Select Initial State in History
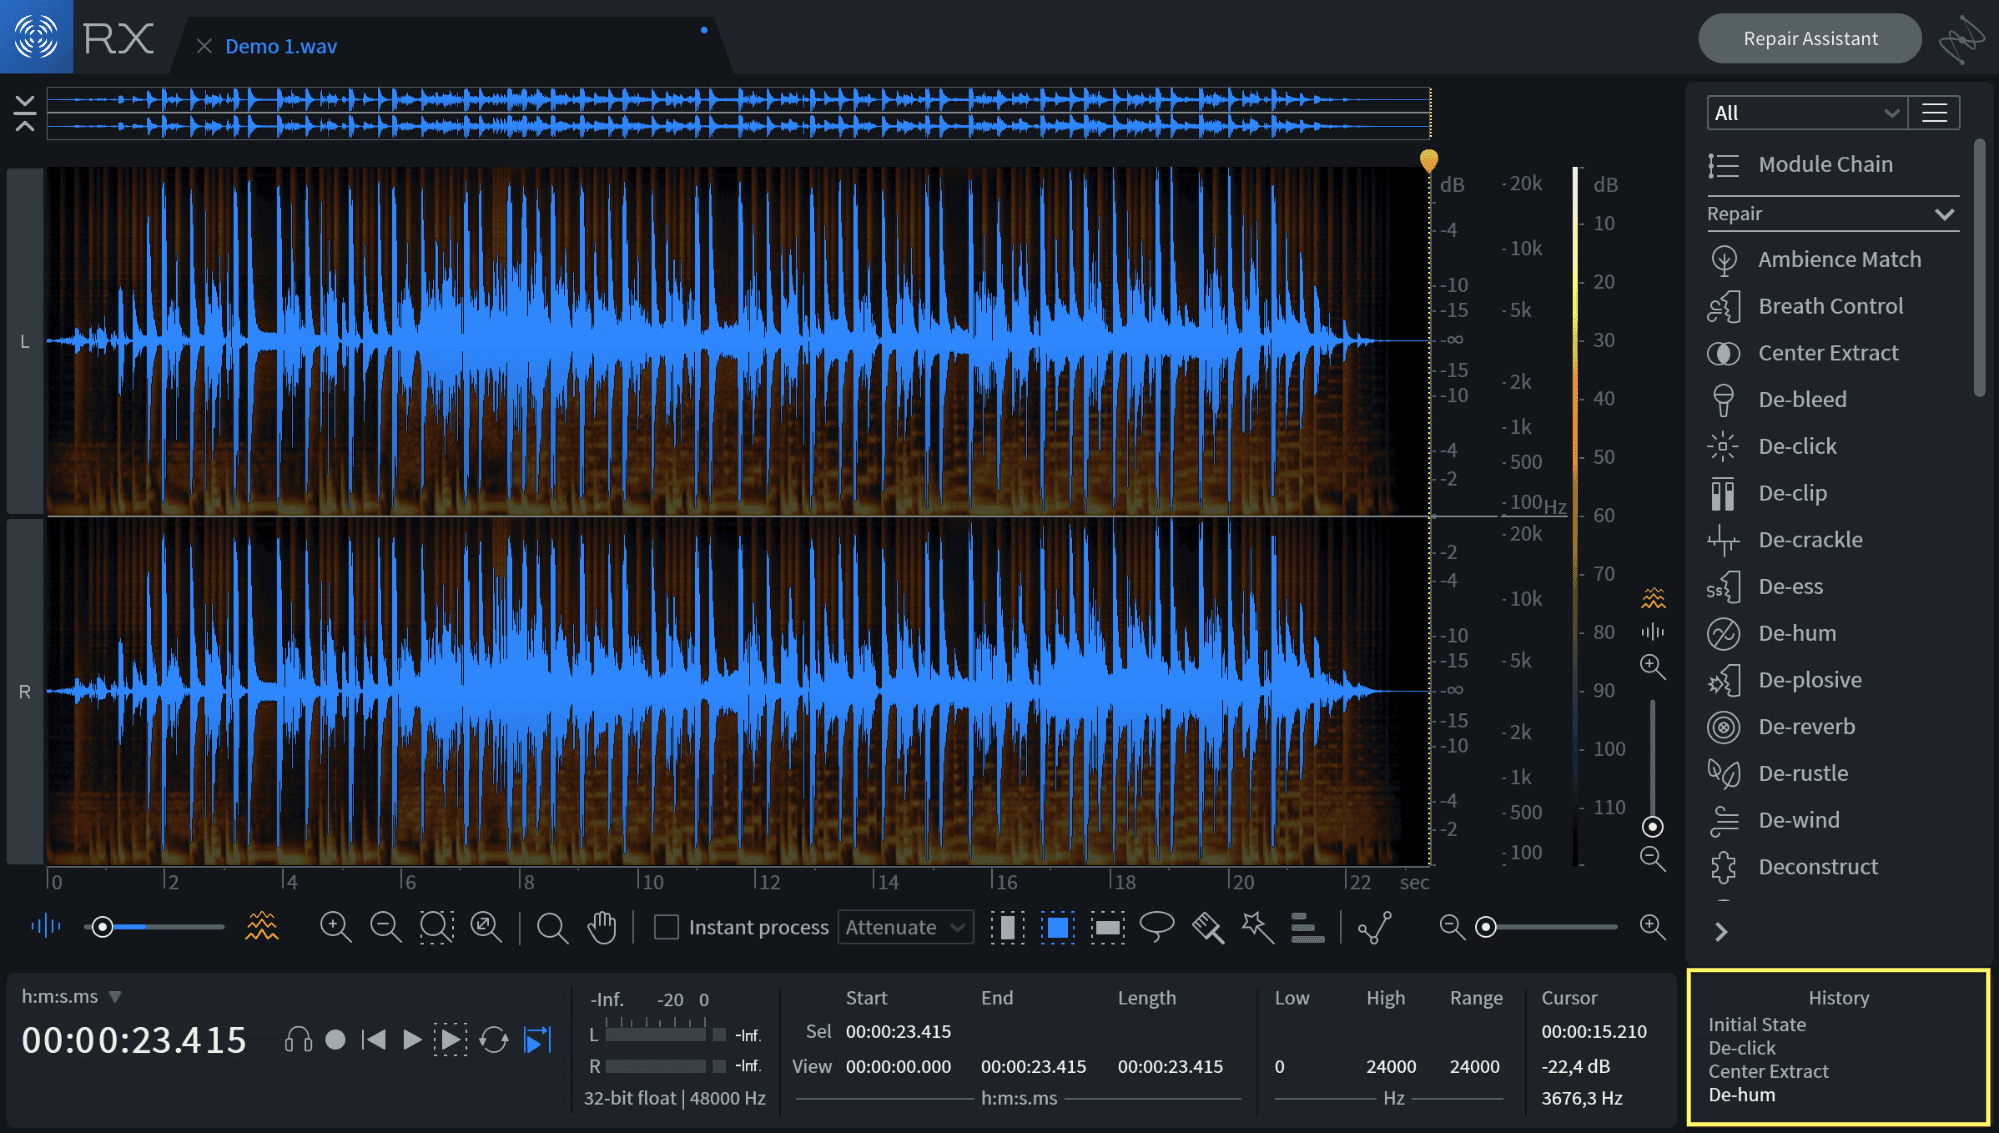 [x=1757, y=1024]
